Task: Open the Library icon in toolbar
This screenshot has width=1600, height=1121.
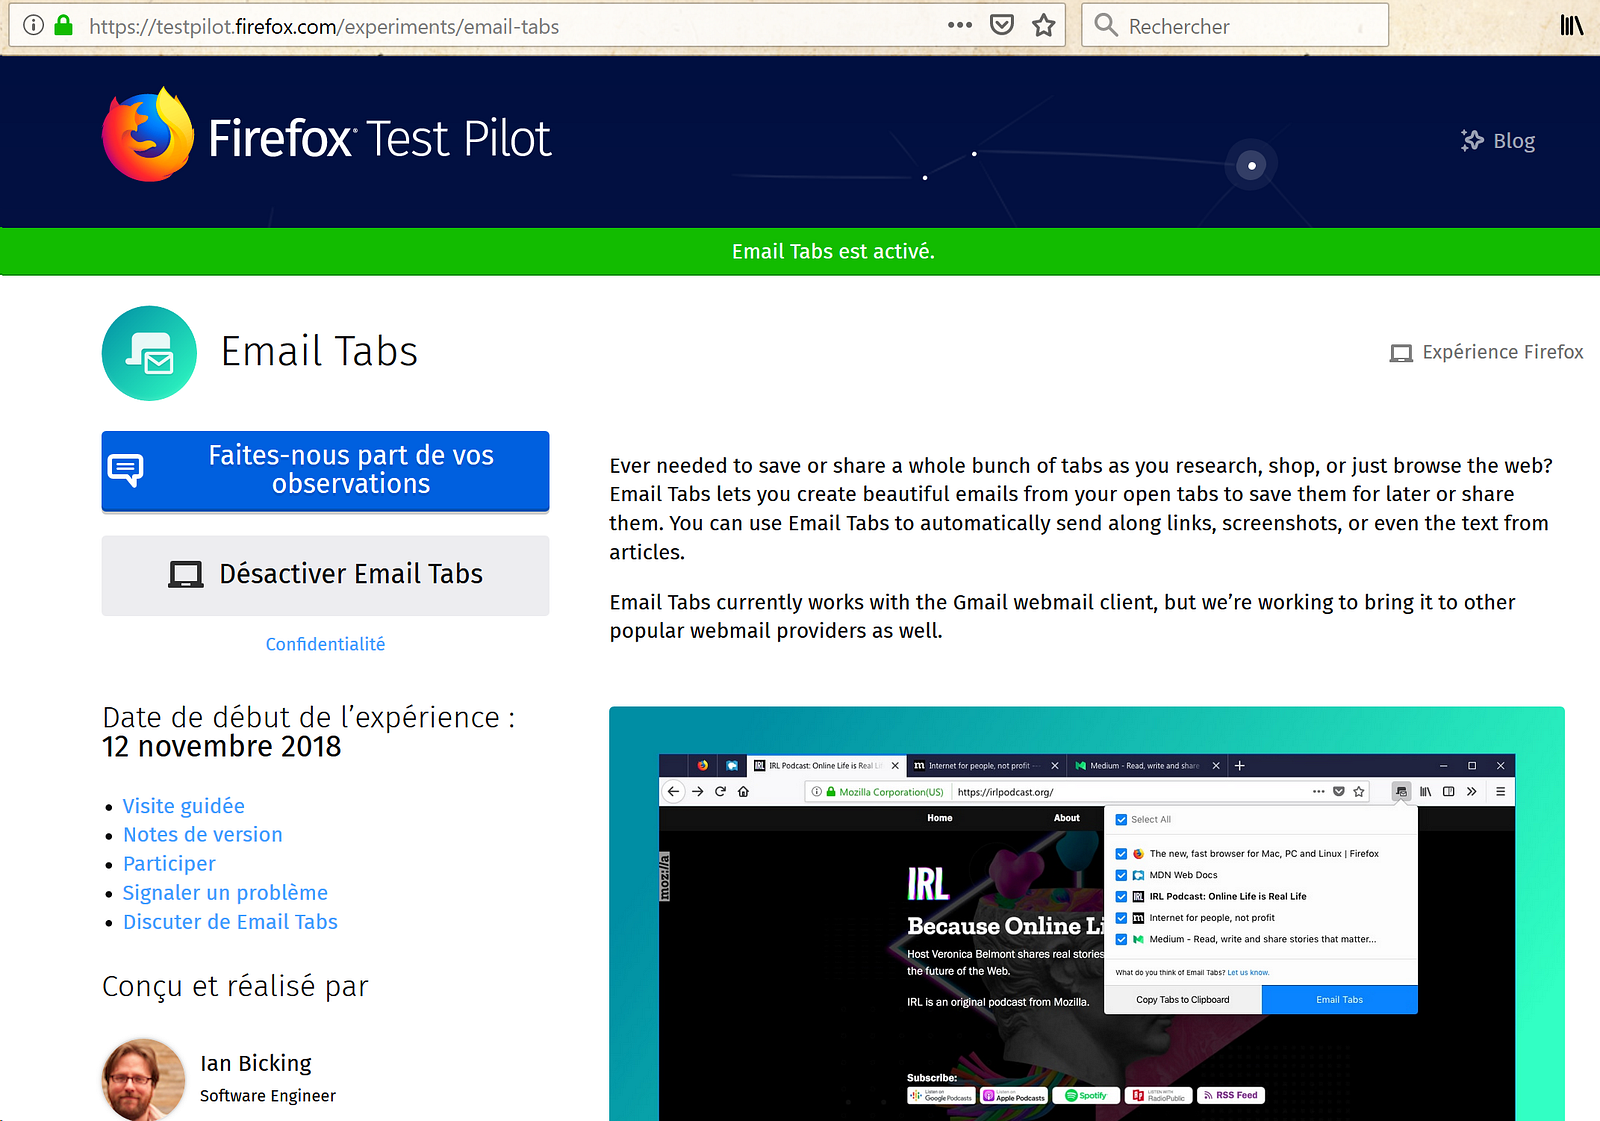Action: [x=1572, y=25]
